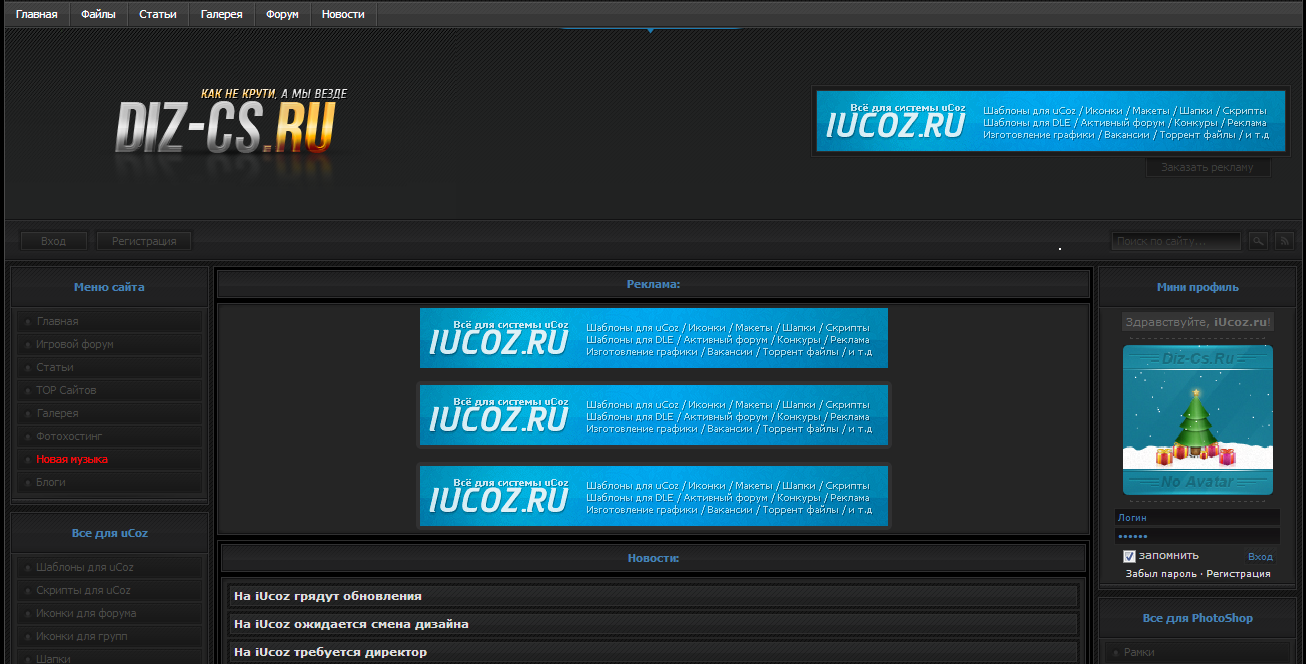Read news 'На iUcoz ожидается смена дизайна'
The width and height of the screenshot is (1306, 664).
click(351, 624)
